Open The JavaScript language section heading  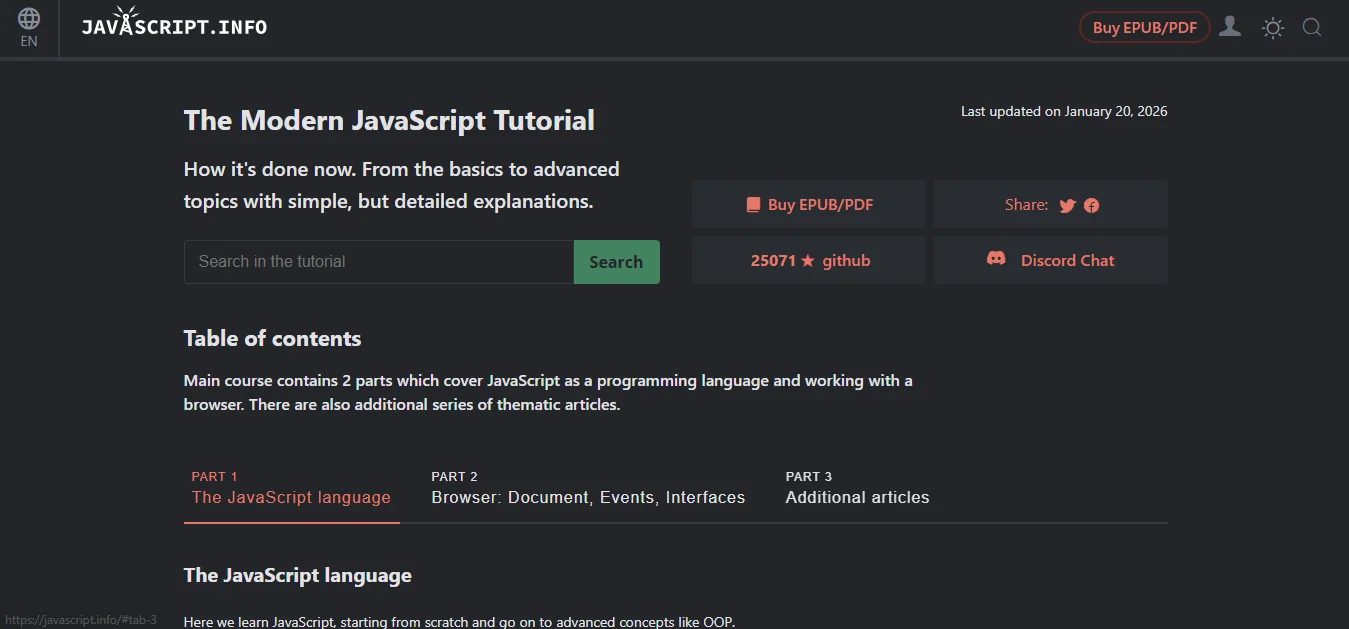(297, 575)
